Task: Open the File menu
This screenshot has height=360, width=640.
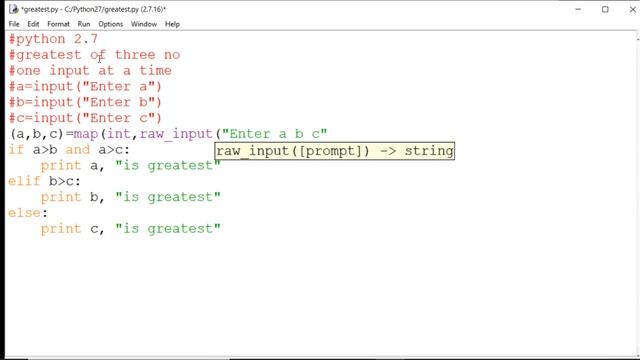Action: pyautogui.click(x=14, y=24)
